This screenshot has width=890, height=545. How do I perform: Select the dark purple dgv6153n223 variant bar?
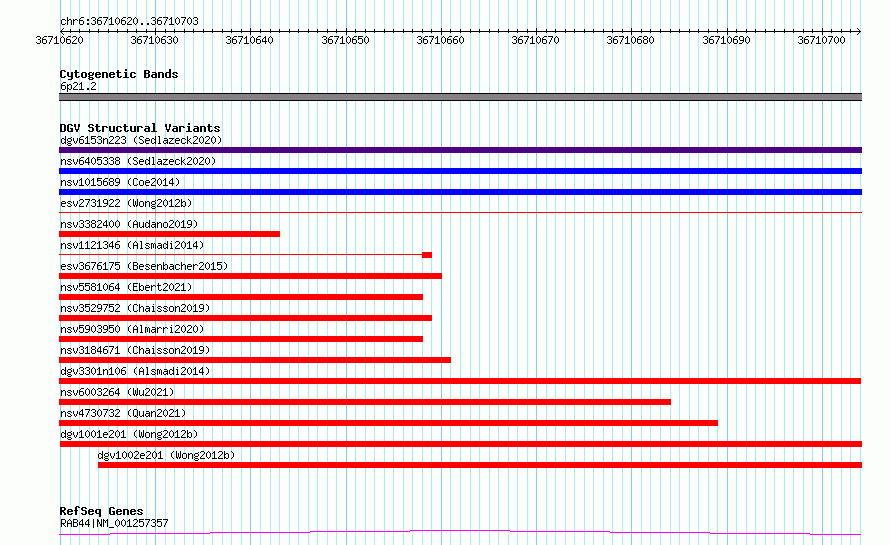pos(460,150)
